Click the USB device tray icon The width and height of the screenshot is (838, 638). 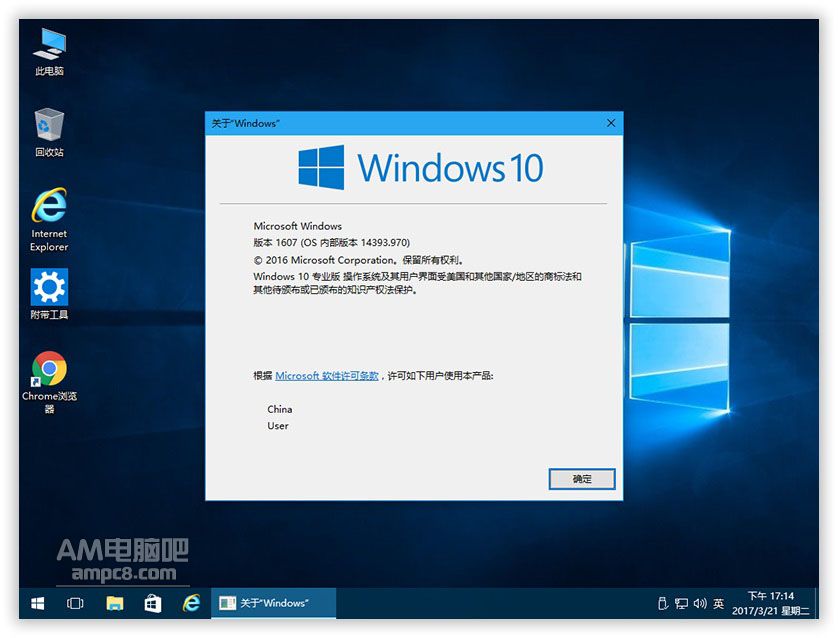(663, 603)
